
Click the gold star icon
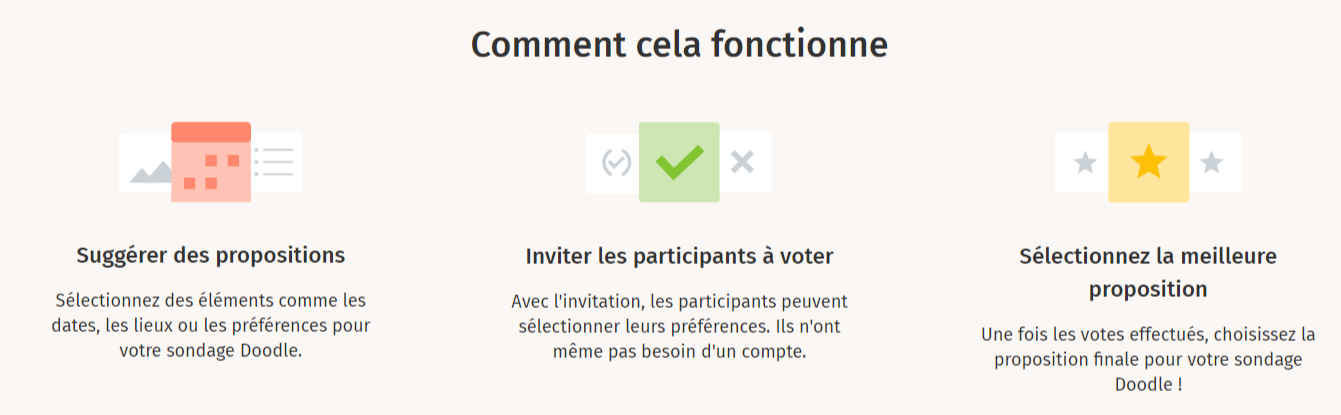point(1148,161)
